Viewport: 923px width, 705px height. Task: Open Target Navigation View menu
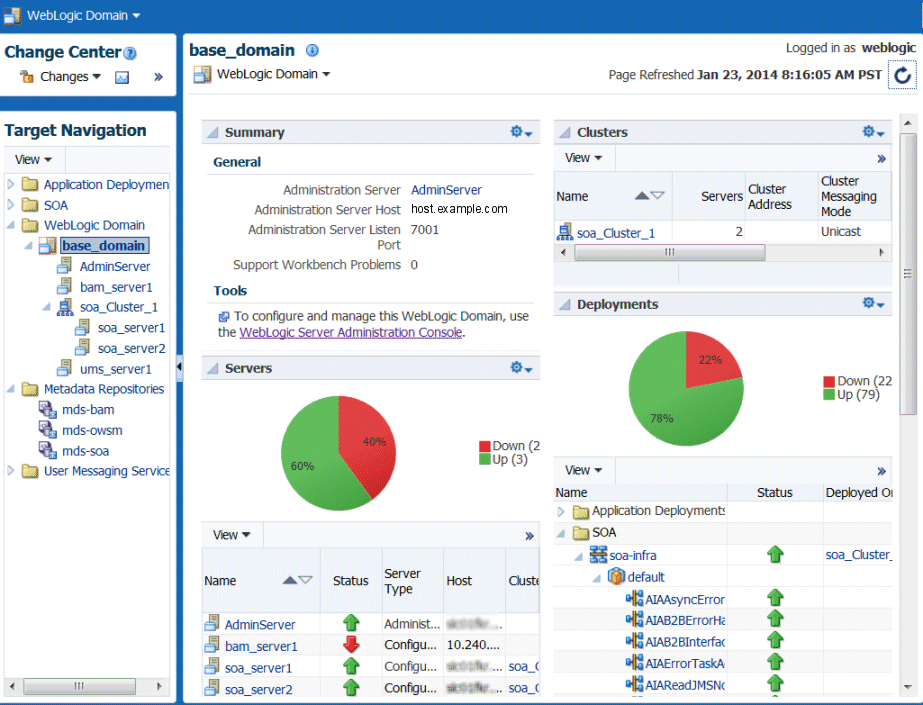pyautogui.click(x=34, y=159)
